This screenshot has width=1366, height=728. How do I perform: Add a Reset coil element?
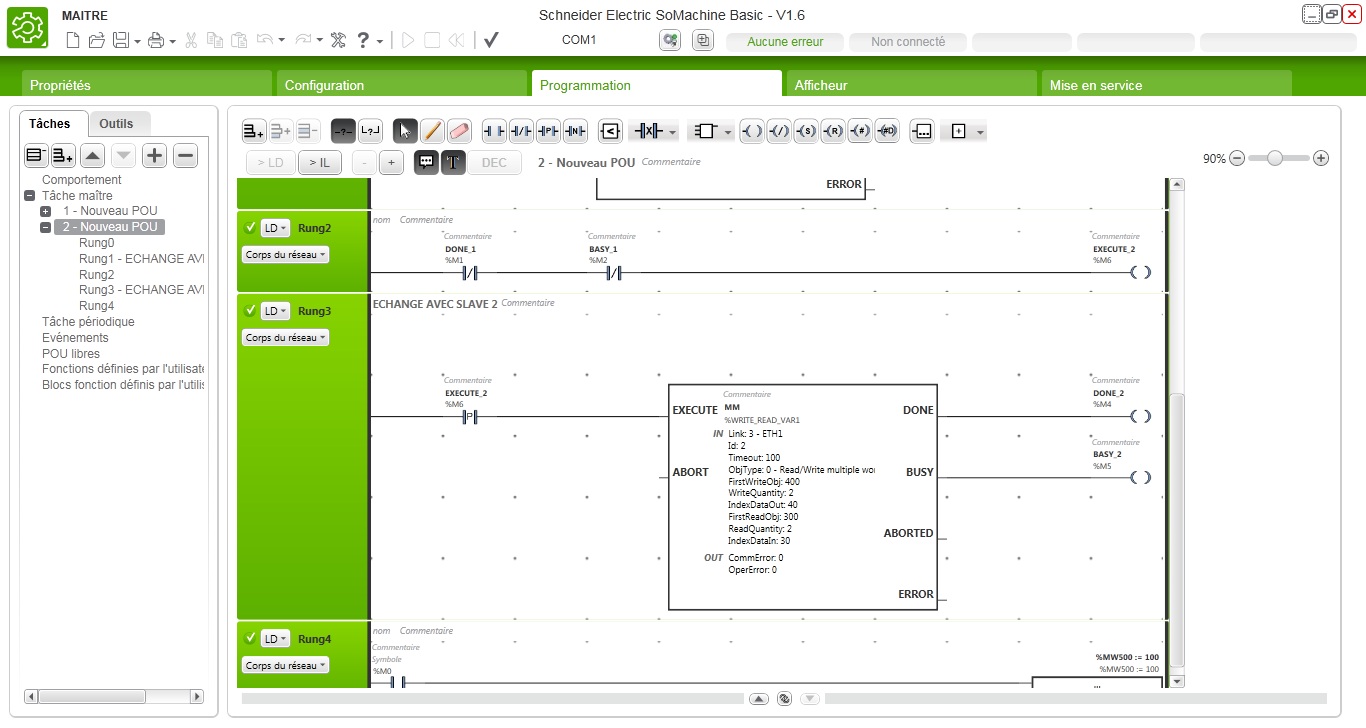tap(833, 131)
